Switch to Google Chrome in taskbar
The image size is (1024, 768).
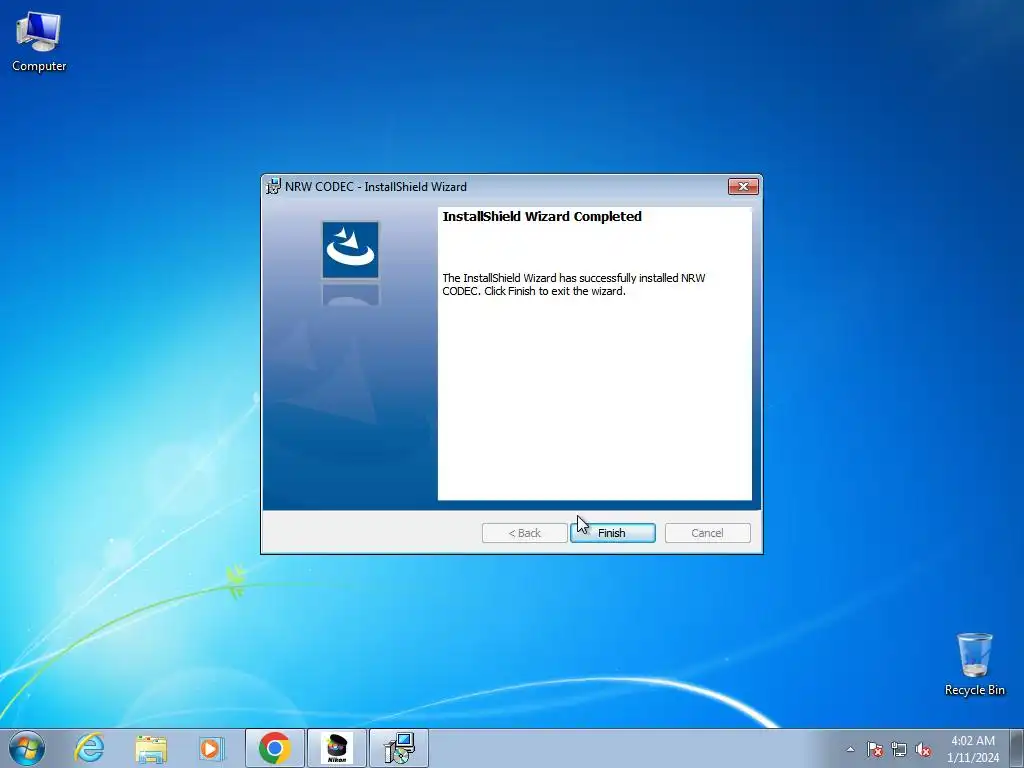point(274,748)
